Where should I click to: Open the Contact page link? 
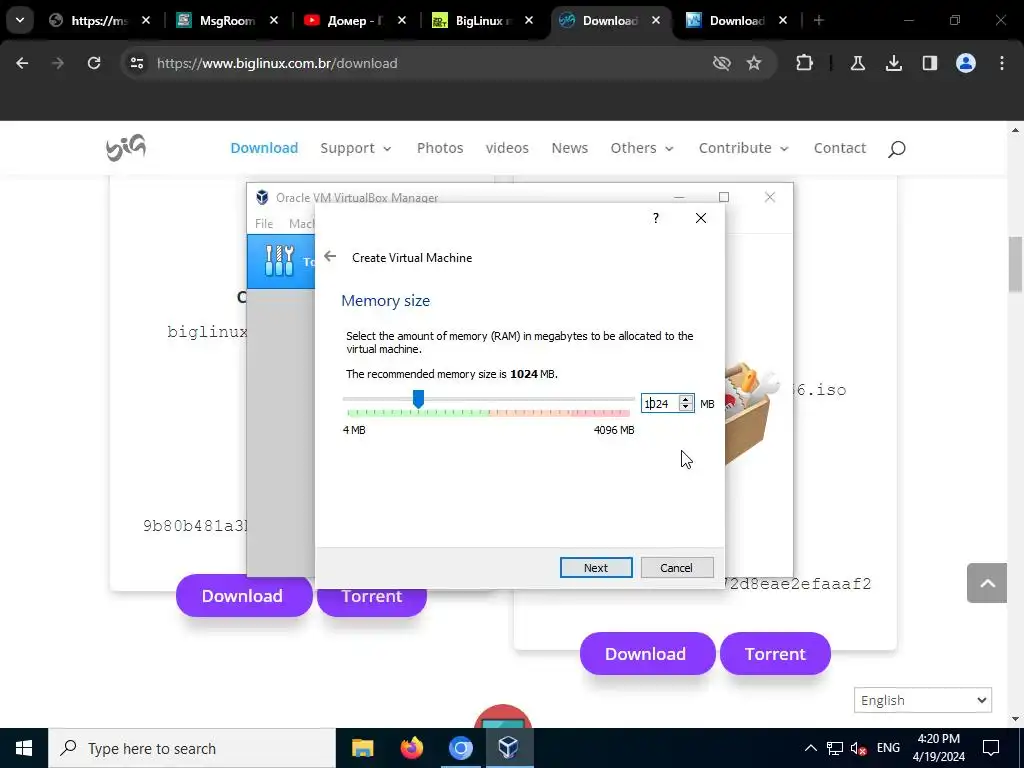(x=840, y=148)
